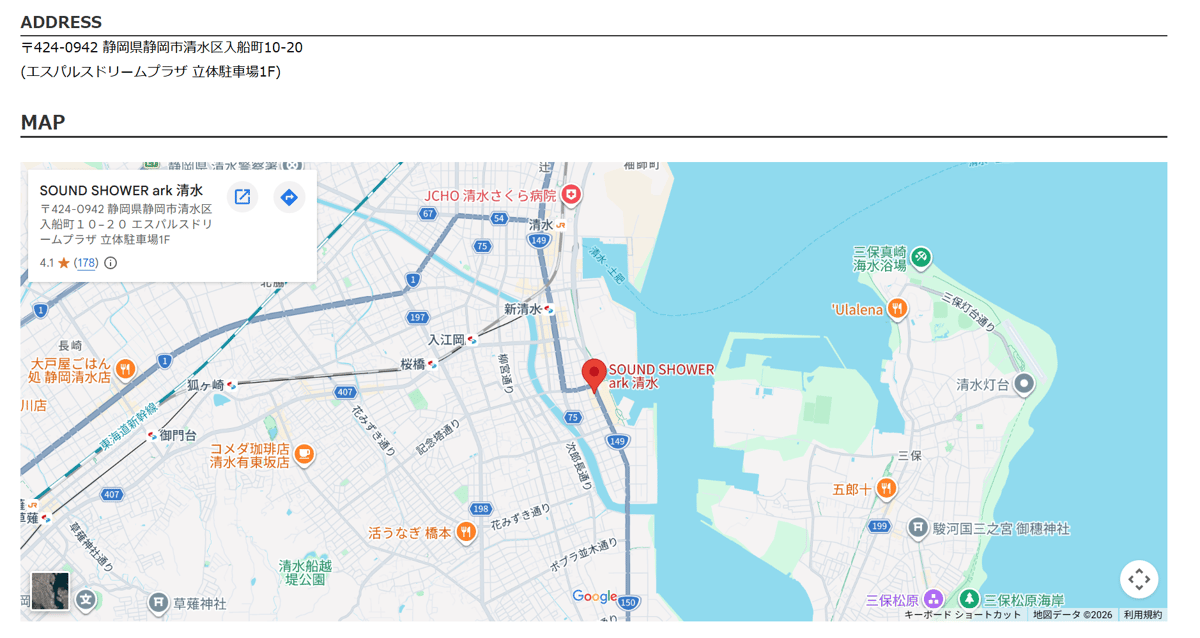The height and width of the screenshot is (638, 1200).
Task: Open the review info circle icon
Action: coord(111,263)
